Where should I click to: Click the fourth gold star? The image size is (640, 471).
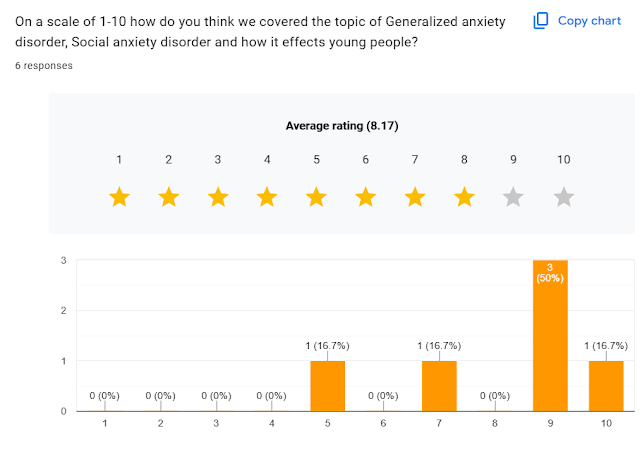(267, 197)
